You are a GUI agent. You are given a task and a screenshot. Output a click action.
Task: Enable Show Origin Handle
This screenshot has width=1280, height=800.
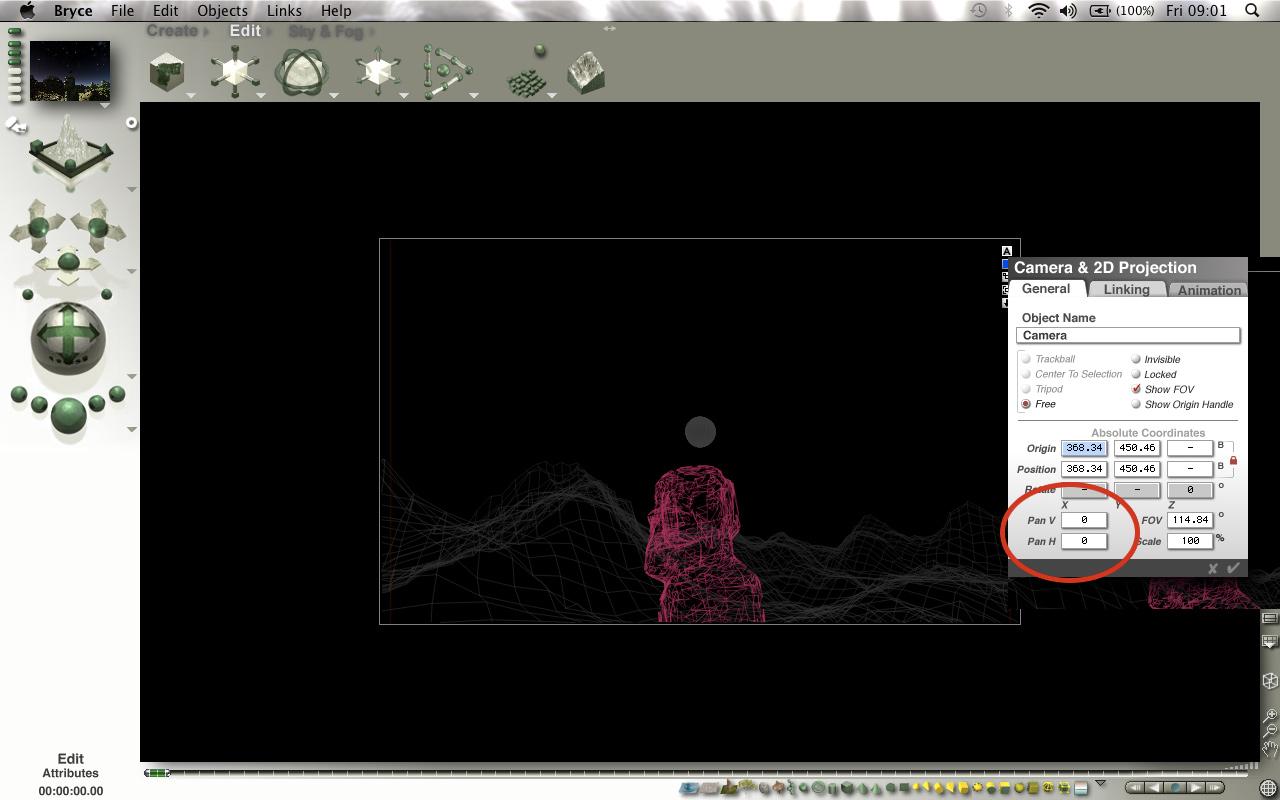point(1136,404)
